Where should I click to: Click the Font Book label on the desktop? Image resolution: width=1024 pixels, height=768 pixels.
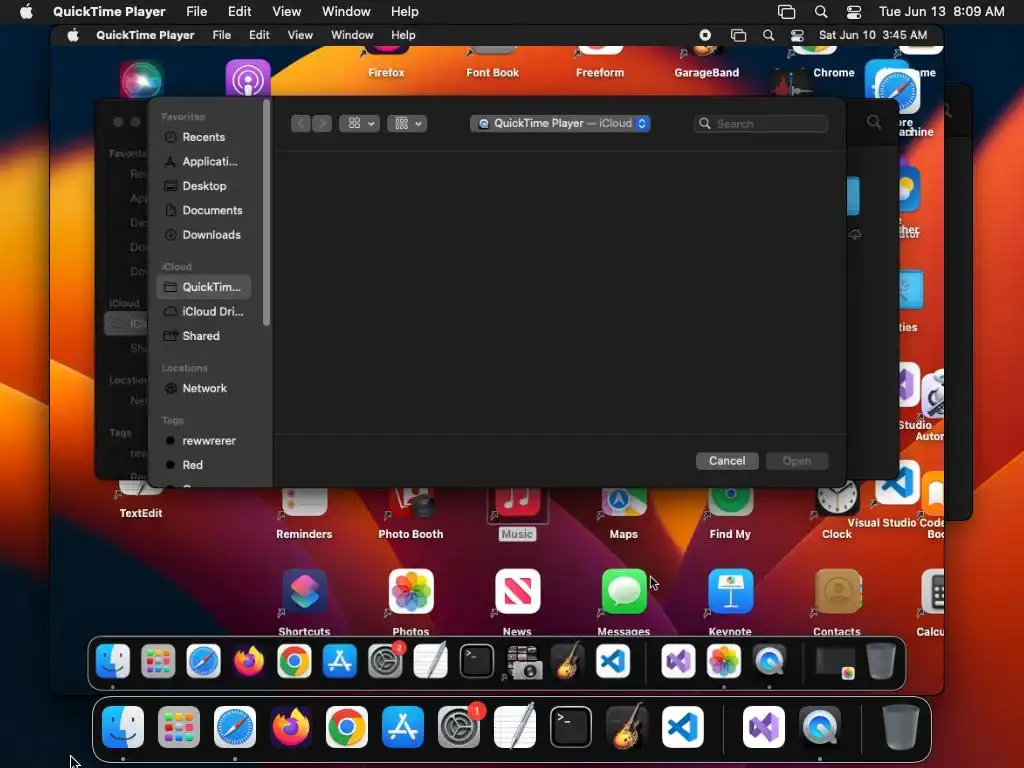pos(492,72)
